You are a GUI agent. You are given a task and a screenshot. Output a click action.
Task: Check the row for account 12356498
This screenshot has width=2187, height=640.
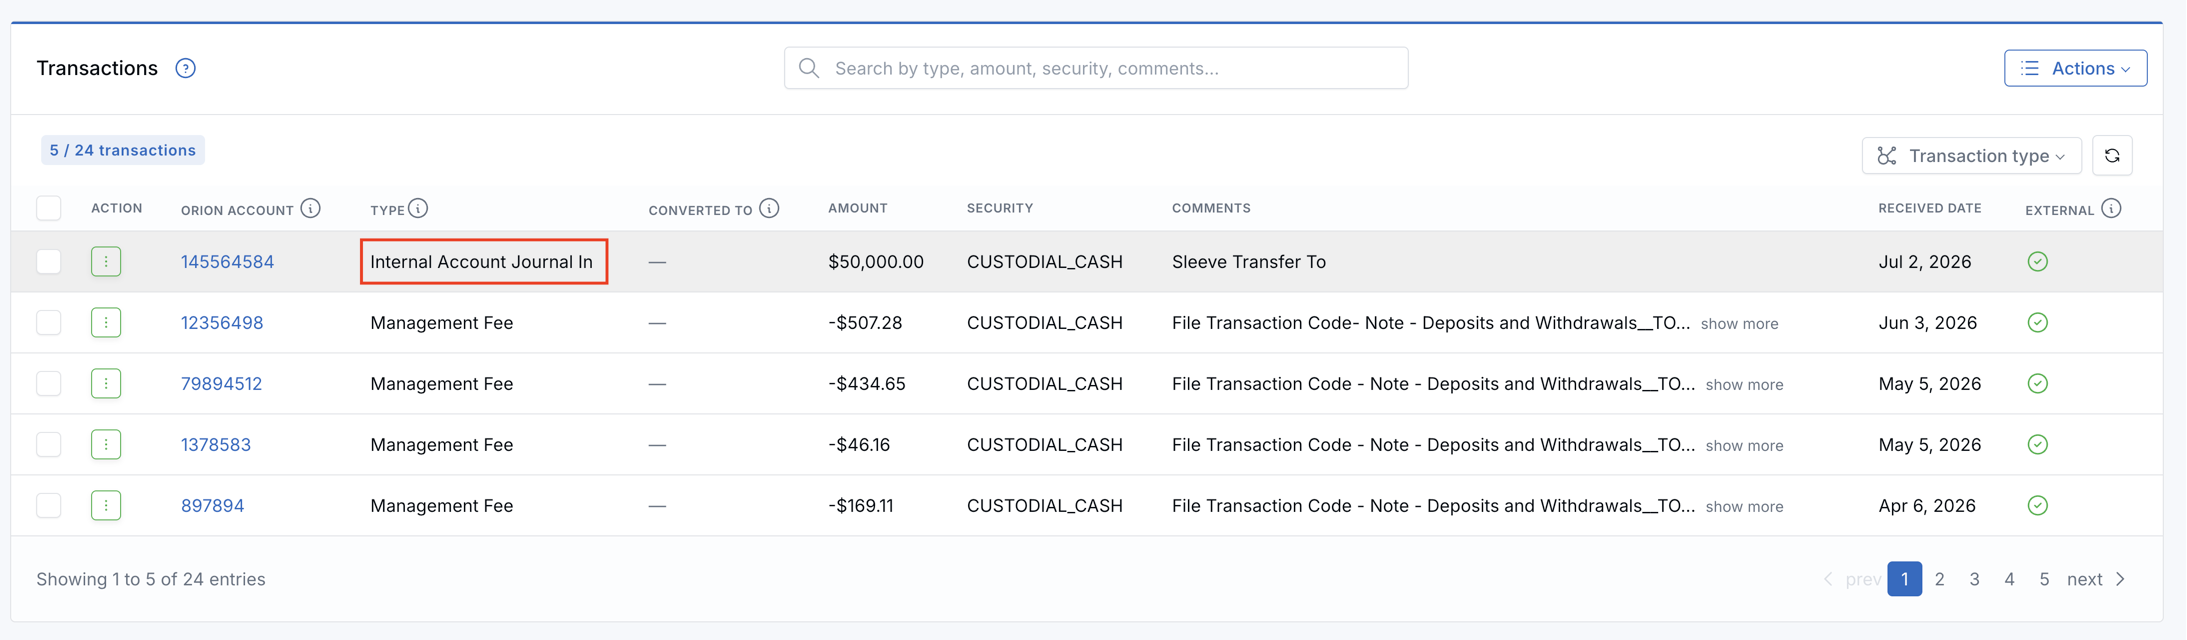pyautogui.click(x=49, y=323)
